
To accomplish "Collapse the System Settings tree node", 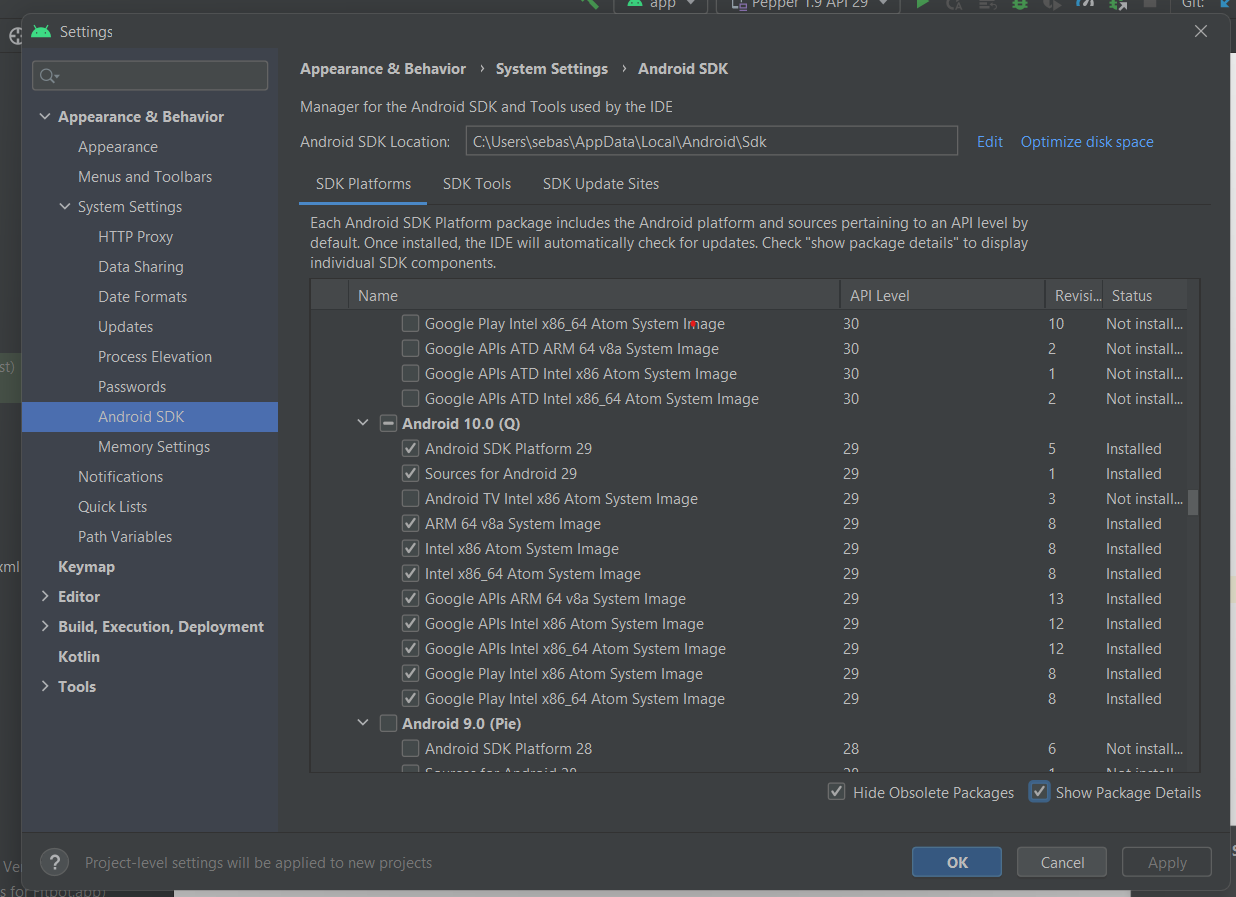I will (65, 207).
